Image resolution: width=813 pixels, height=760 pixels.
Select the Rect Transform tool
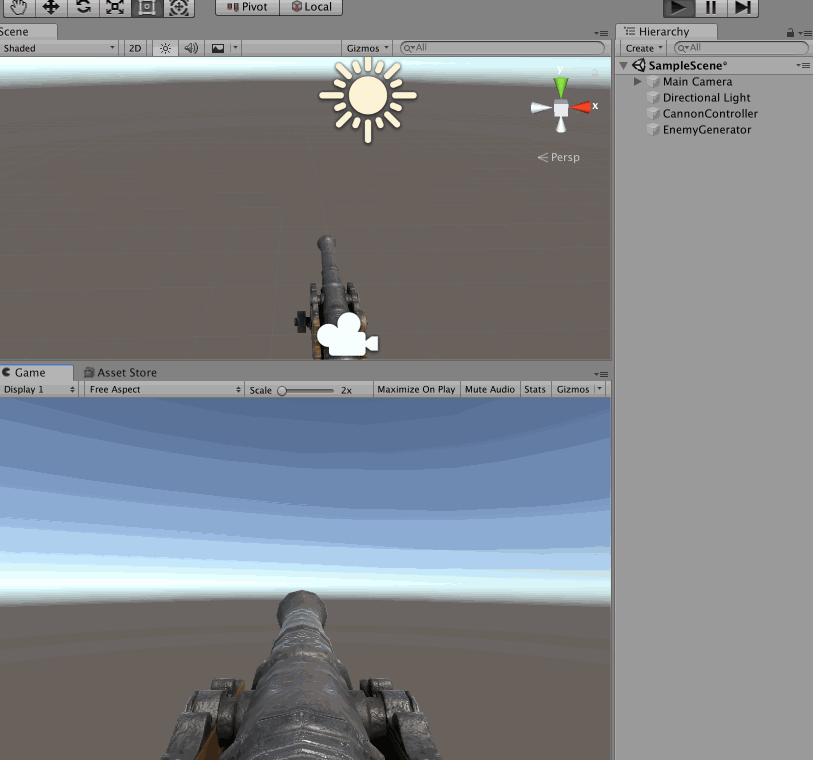[147, 7]
